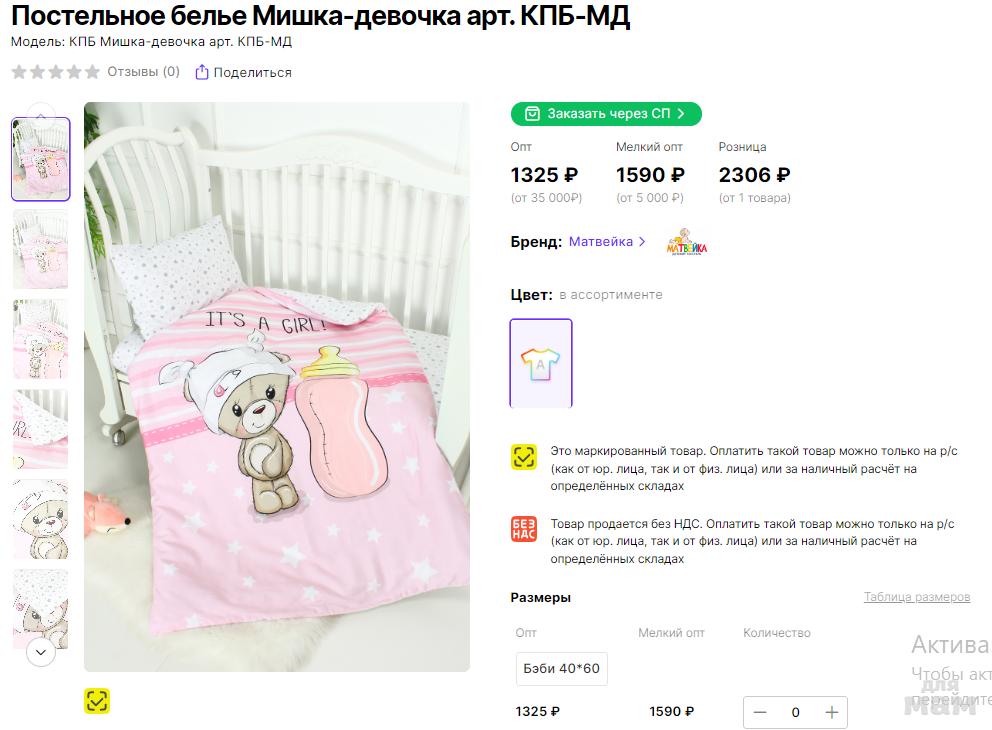Open the main product image
The image size is (992, 730).
click(276, 386)
